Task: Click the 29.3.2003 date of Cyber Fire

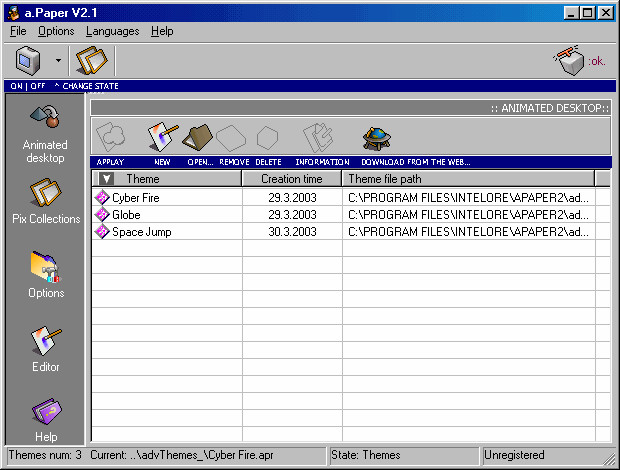Action: 292,197
